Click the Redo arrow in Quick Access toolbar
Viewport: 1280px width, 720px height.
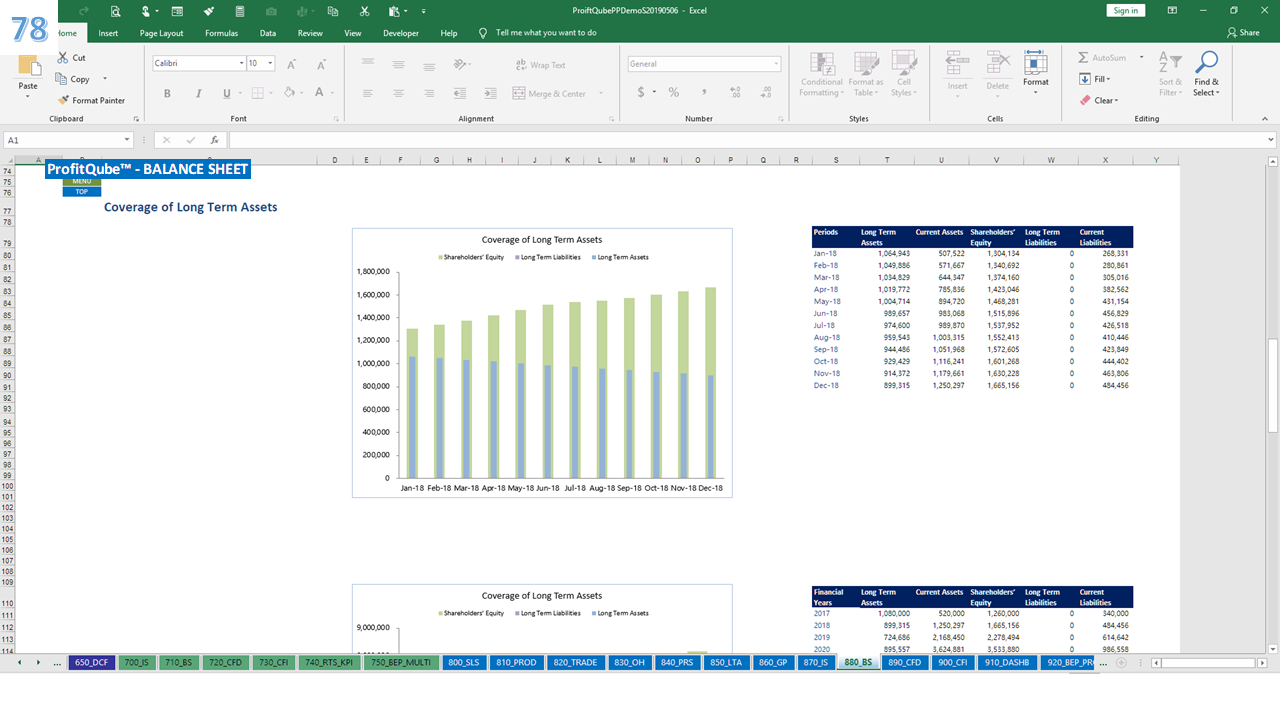[84, 11]
